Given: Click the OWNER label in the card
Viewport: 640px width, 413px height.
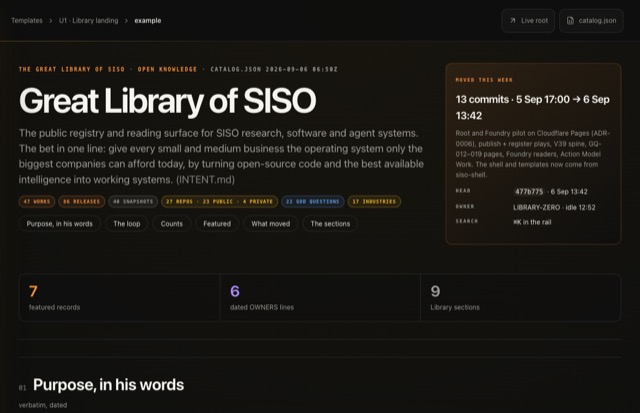Looking at the screenshot, I should 465,206.
